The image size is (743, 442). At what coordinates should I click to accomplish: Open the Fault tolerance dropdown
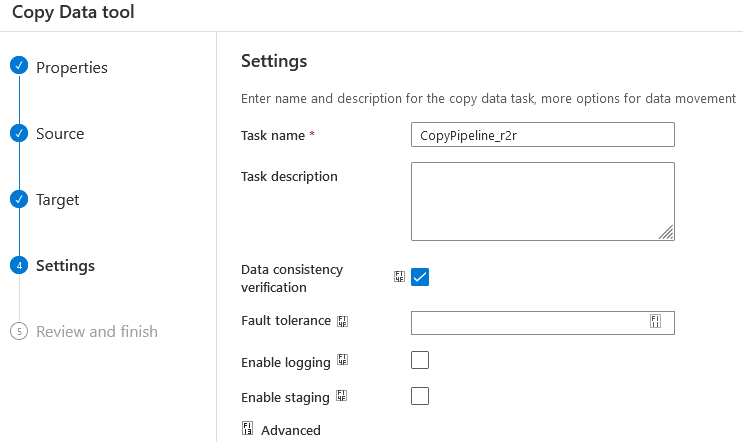tap(543, 323)
